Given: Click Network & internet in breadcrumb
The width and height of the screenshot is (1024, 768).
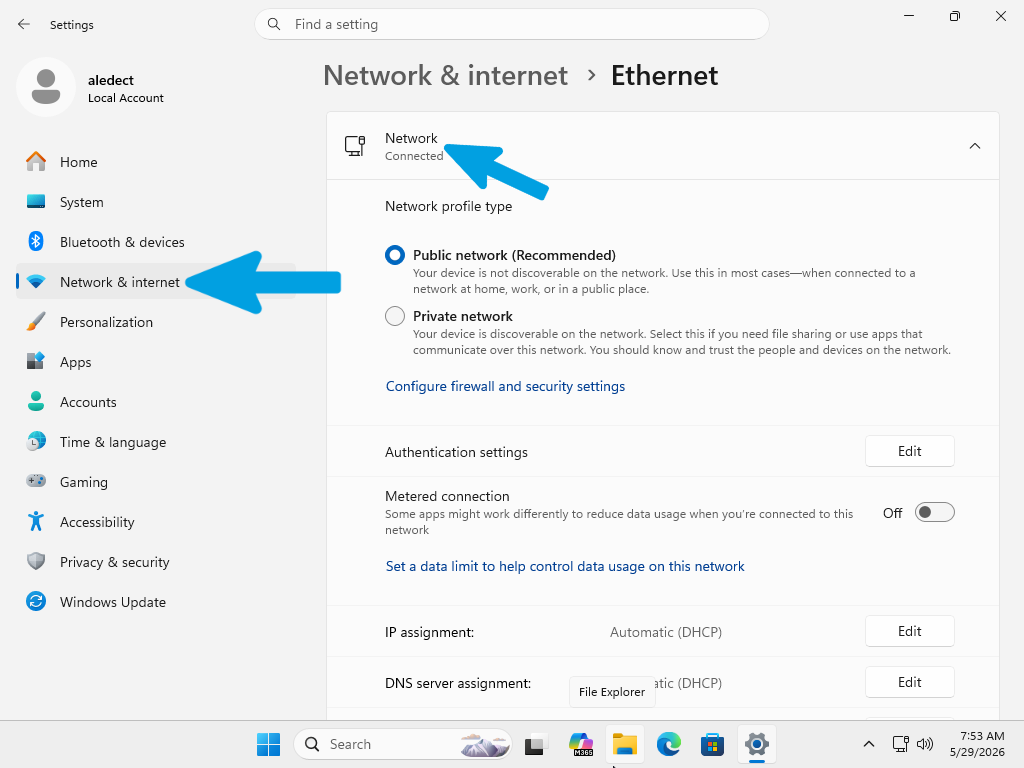Looking at the screenshot, I should 445,76.
